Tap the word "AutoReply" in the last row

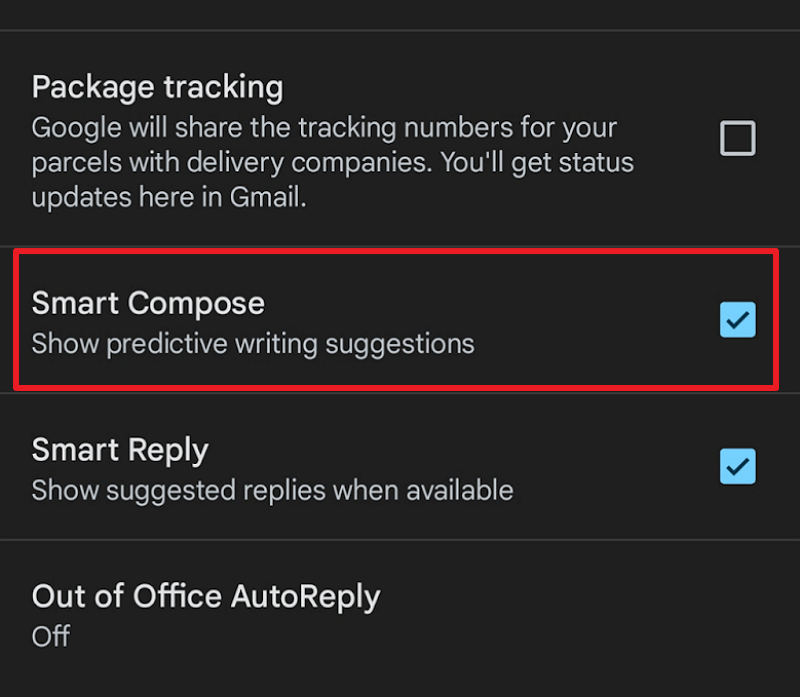305,597
